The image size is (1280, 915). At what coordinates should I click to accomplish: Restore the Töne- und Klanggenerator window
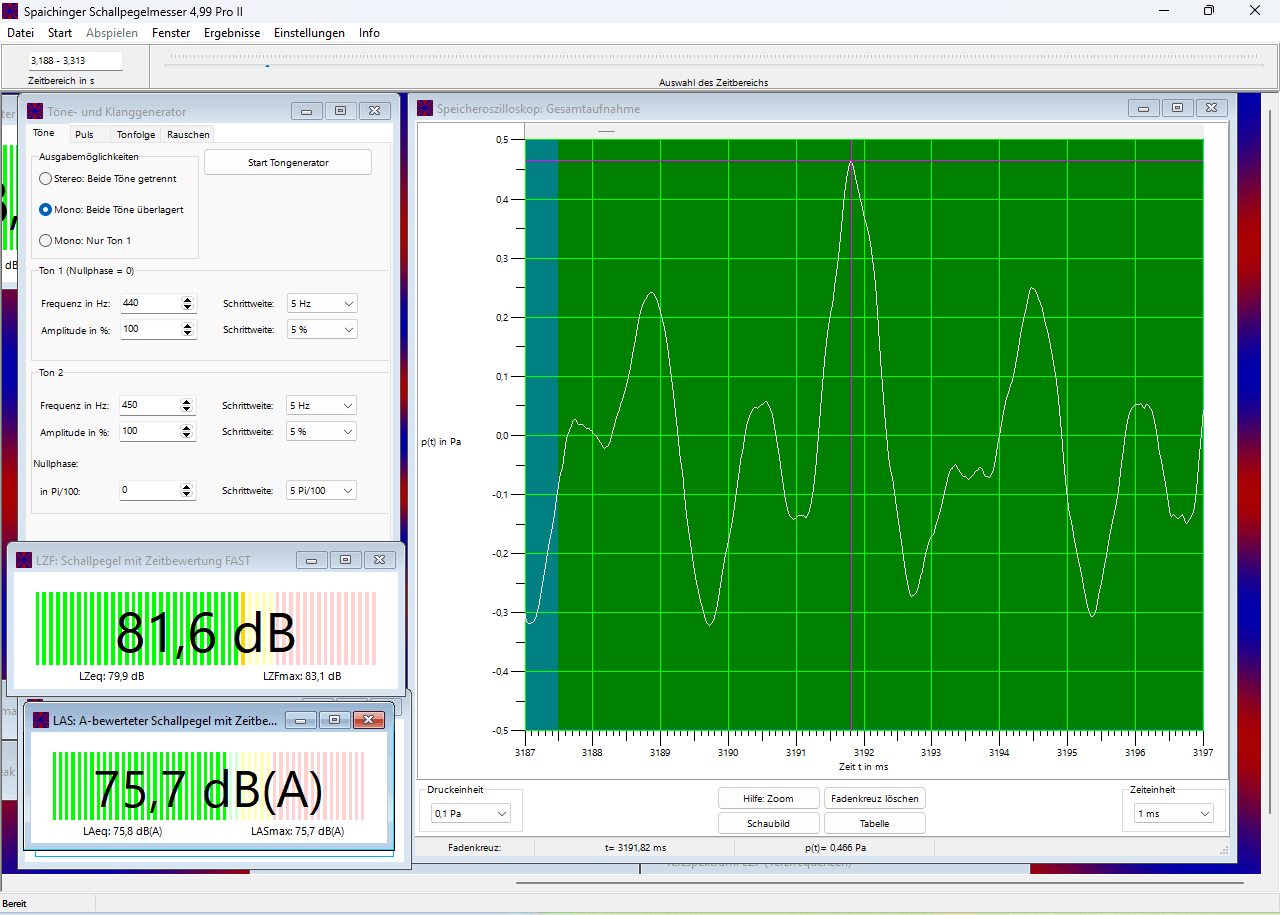pos(340,111)
